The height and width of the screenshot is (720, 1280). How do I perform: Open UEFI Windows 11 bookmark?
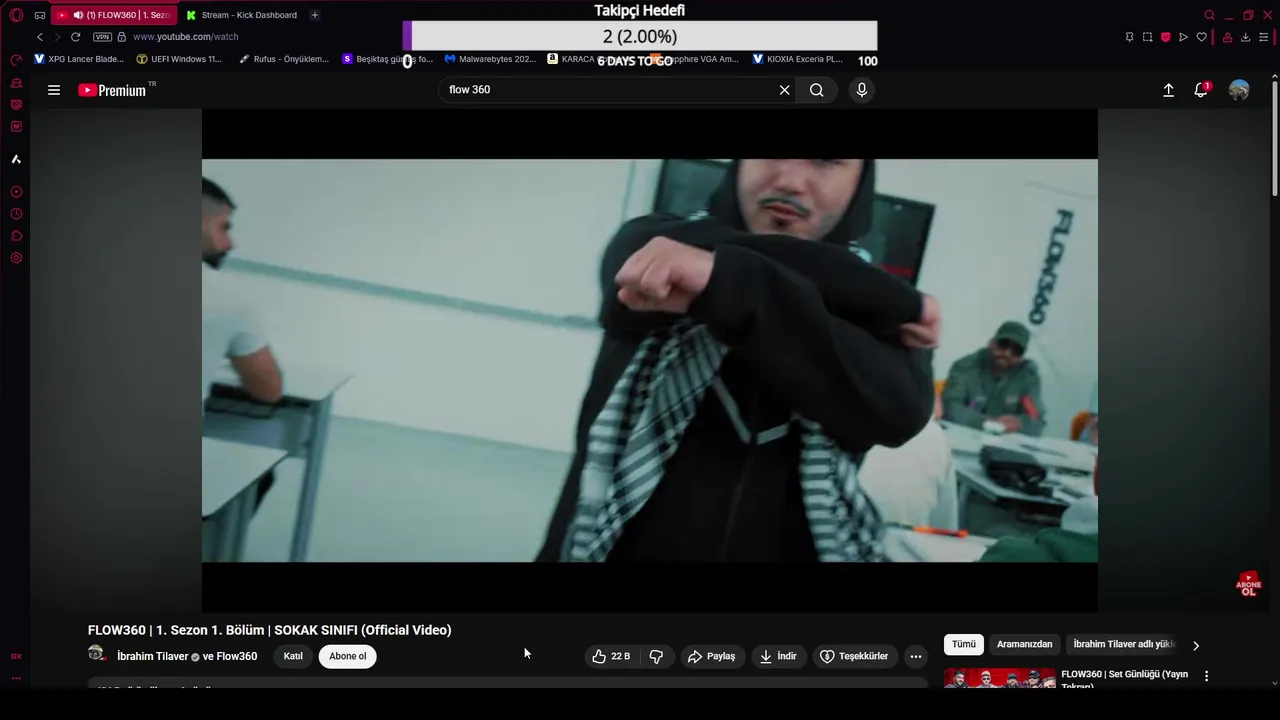[179, 59]
